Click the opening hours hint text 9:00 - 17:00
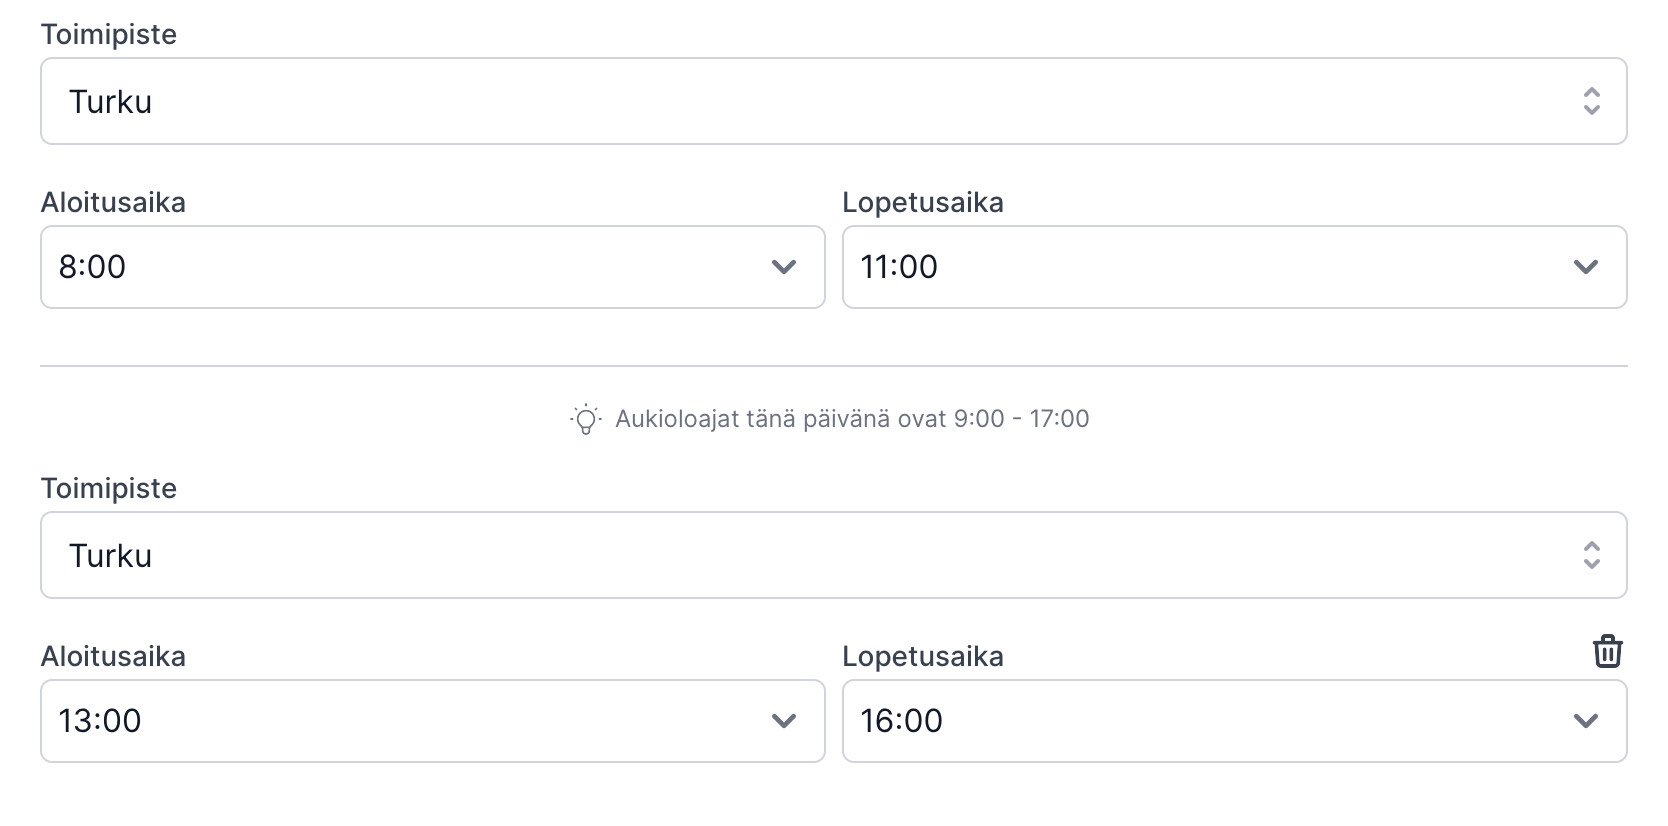 [852, 419]
